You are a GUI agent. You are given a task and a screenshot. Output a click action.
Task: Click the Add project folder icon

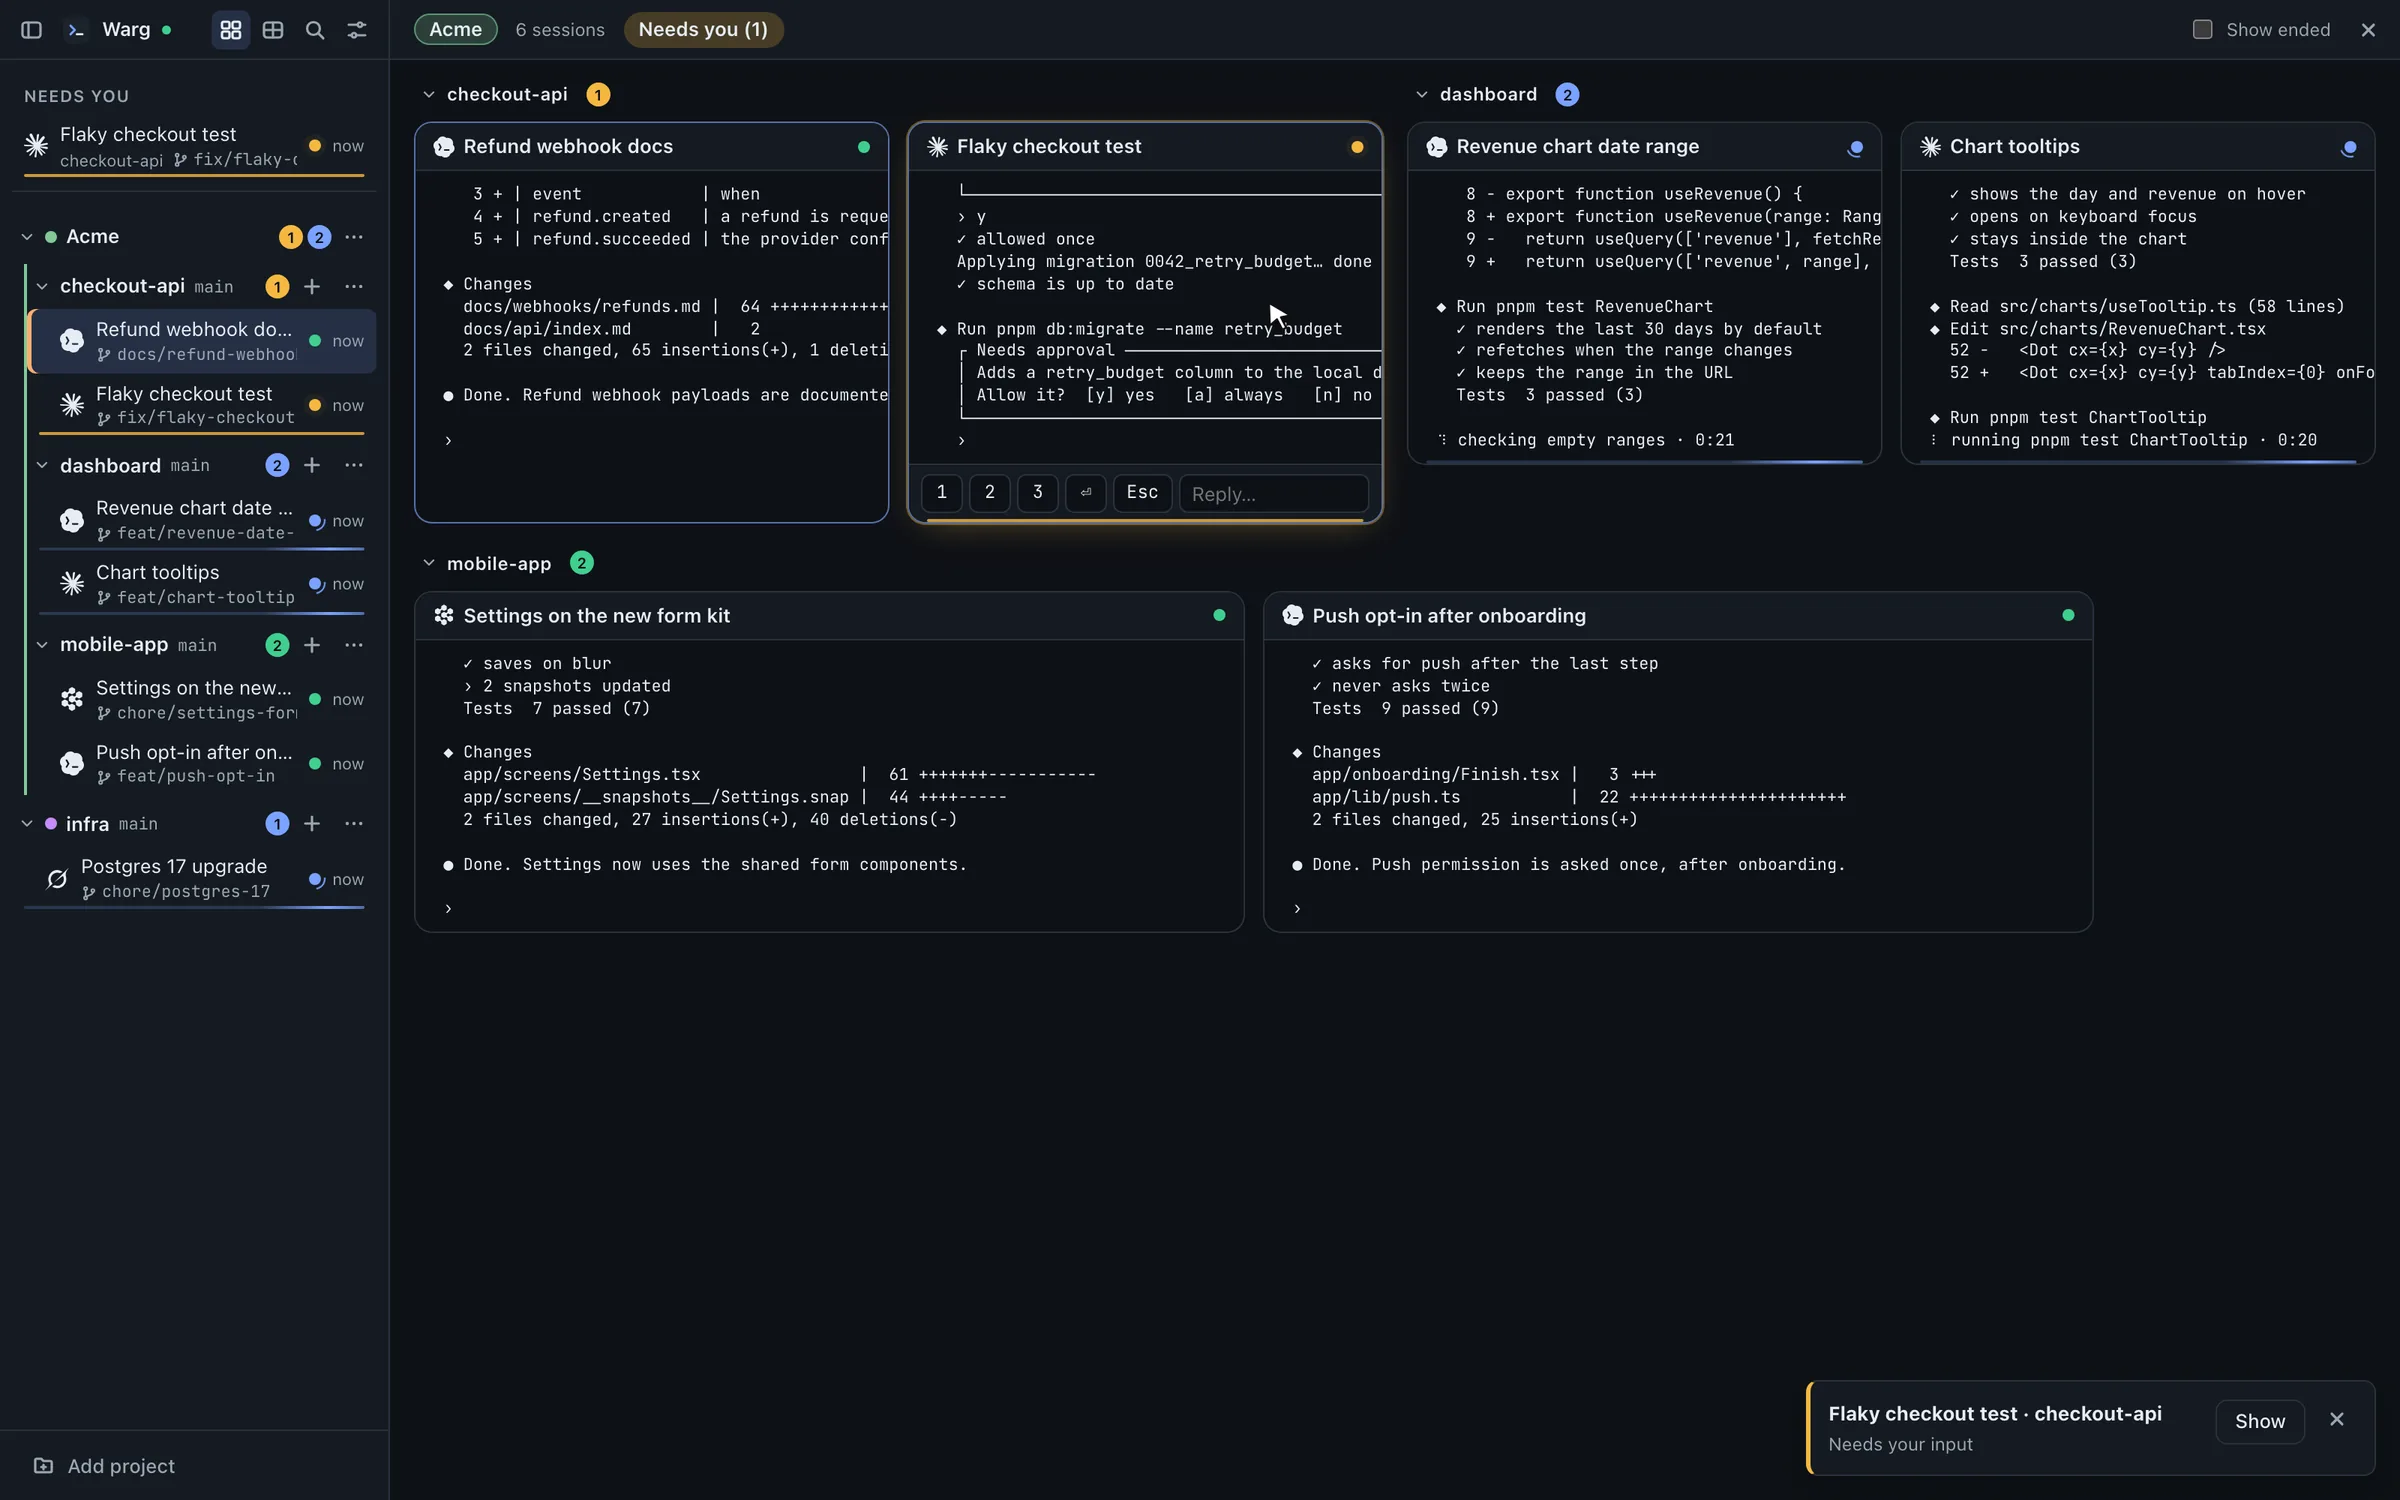pos(43,1466)
